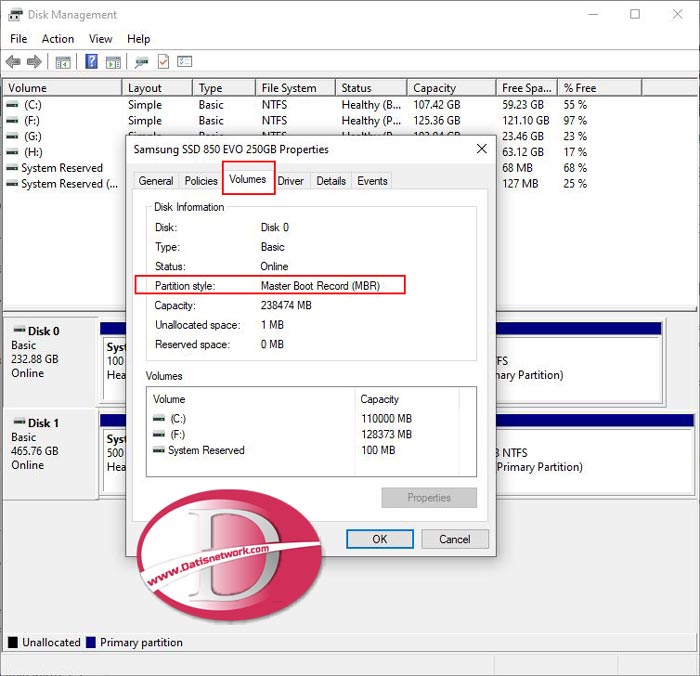Click the Show/Hide Console Tree icon

[x=63, y=62]
